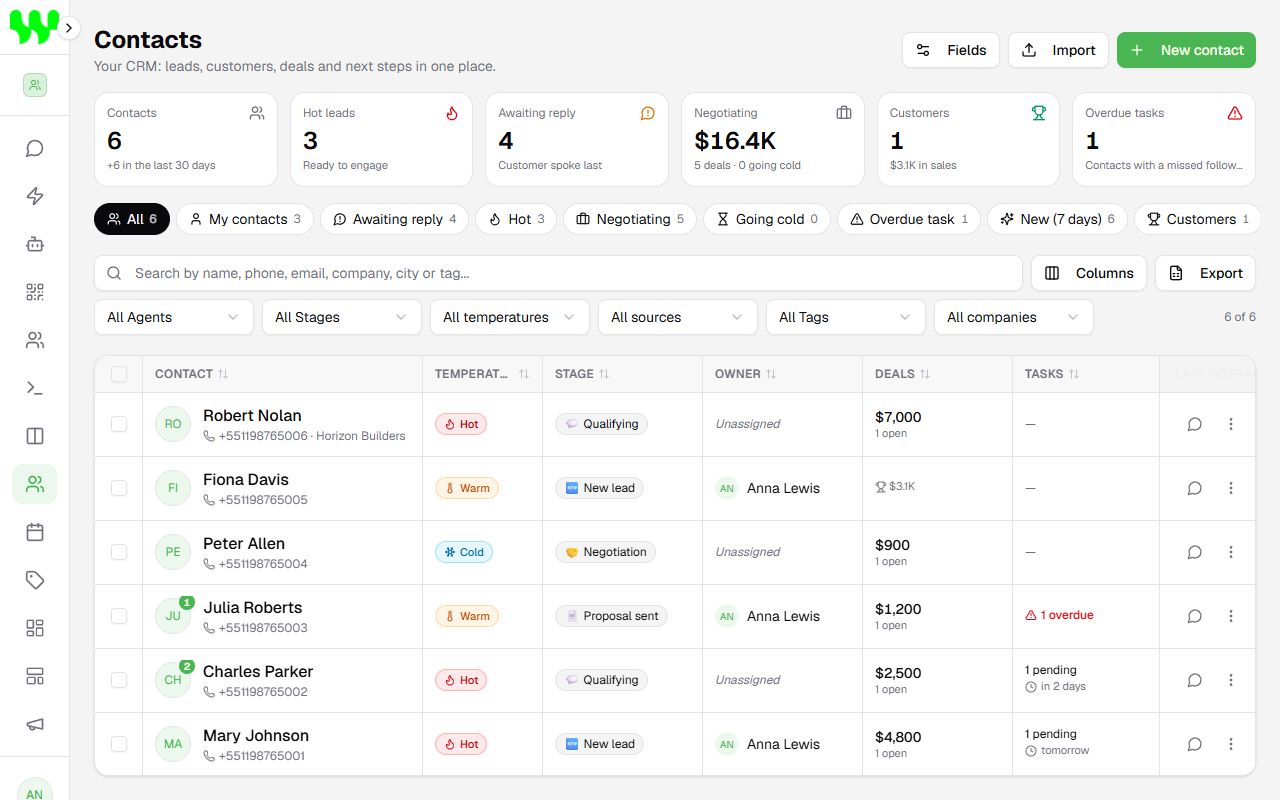Select the My contacts filter tab
Image resolution: width=1280 pixels, height=800 pixels.
pyautogui.click(x=245, y=219)
